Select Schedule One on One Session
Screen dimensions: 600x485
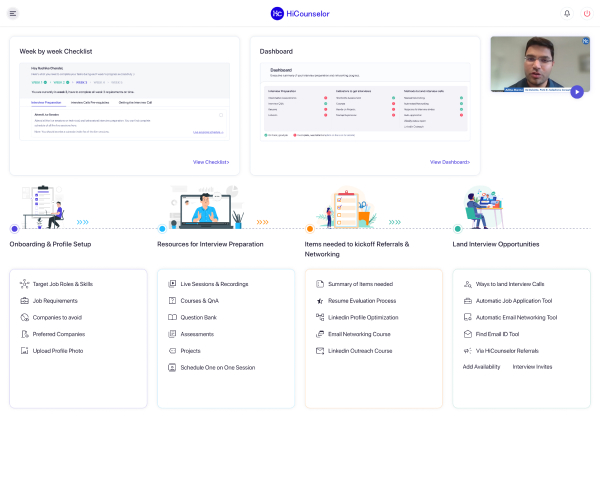pyautogui.click(x=217, y=368)
